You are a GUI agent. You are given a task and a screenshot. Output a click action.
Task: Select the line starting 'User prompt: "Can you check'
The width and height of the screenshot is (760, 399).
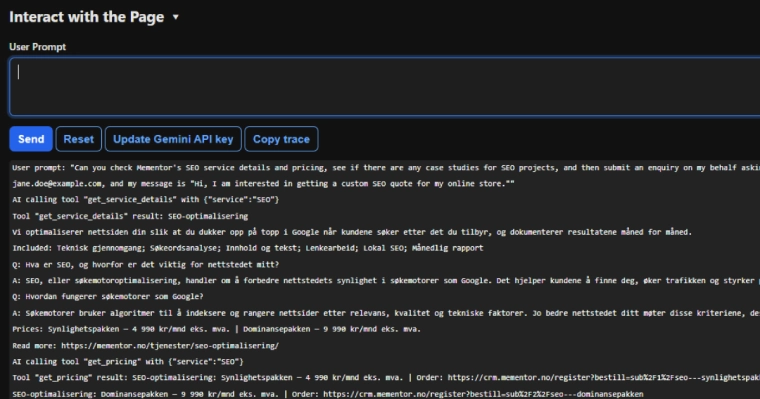386,168
